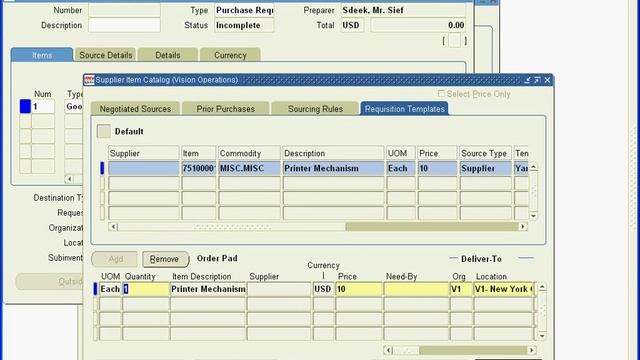
Task: Click the disabled Add button
Action: [115, 259]
